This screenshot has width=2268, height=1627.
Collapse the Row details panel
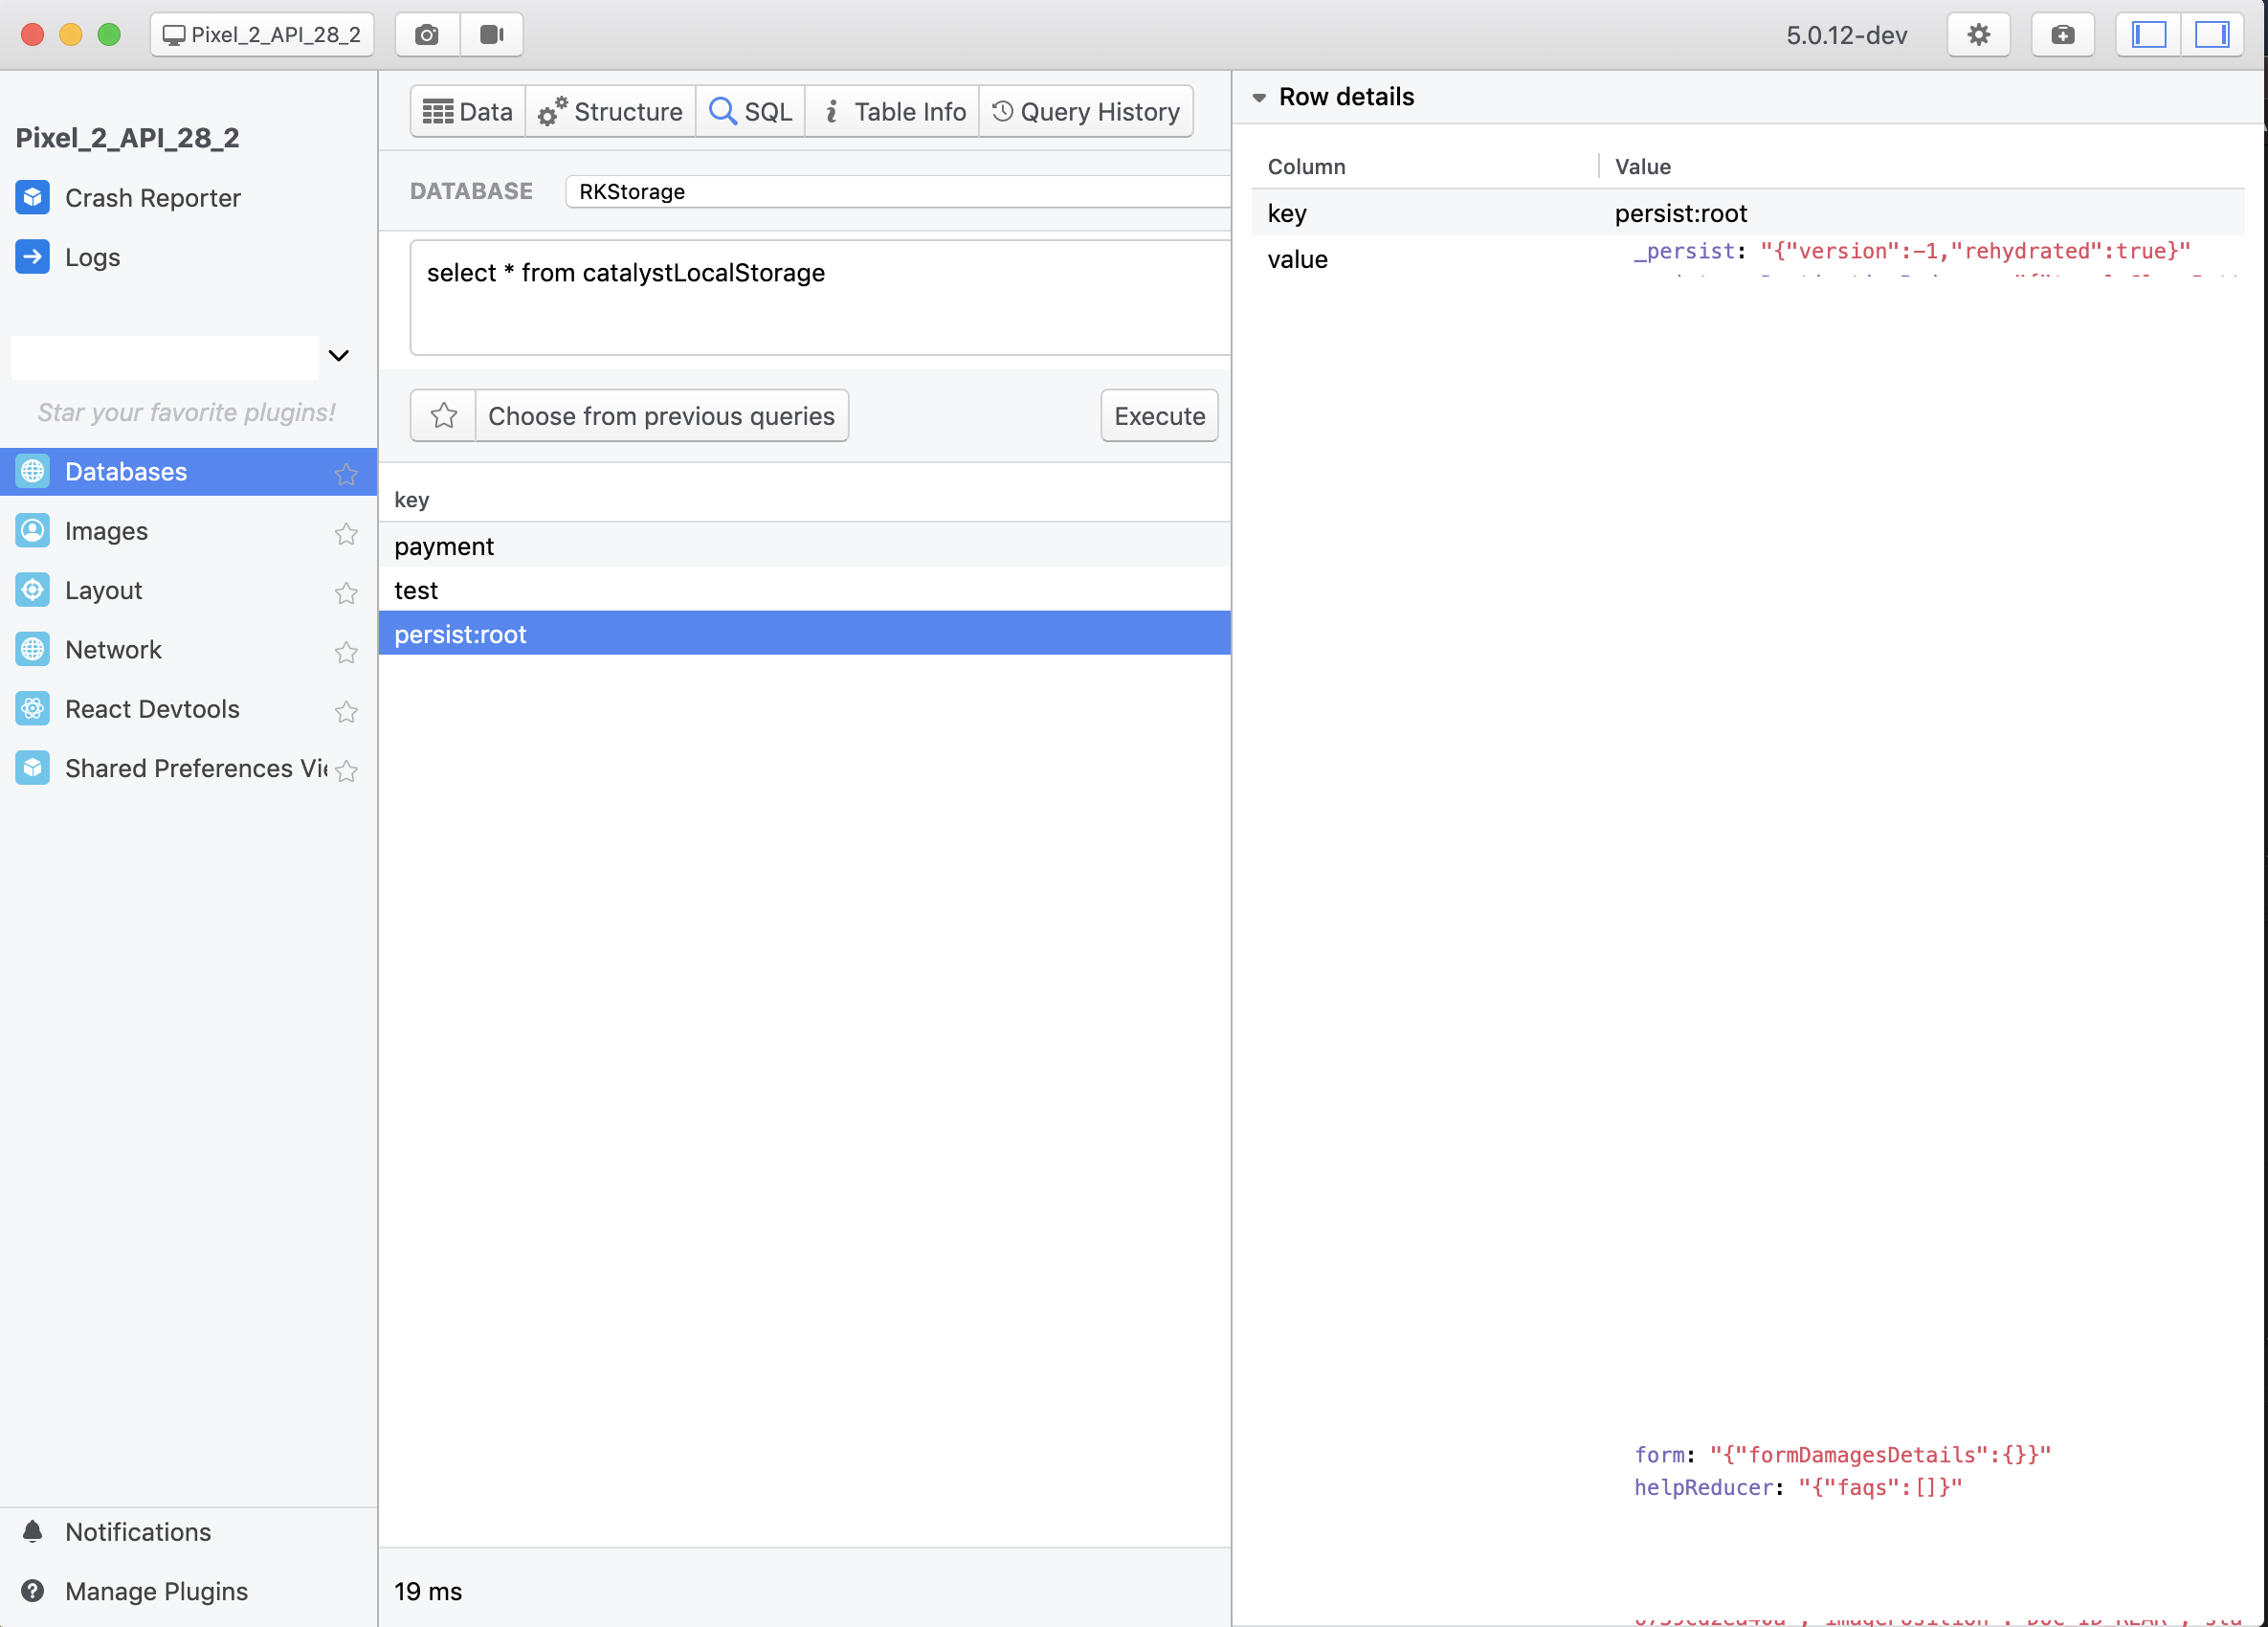[1259, 98]
